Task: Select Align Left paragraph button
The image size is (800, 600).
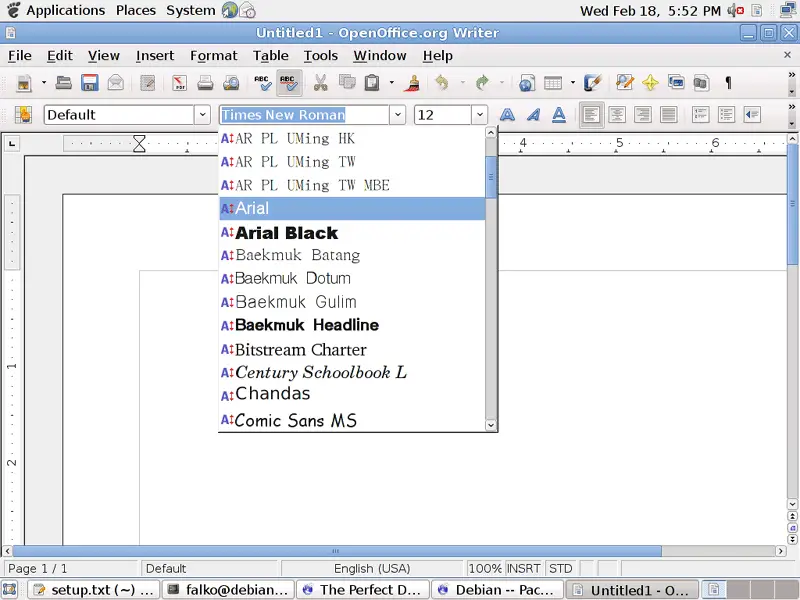Action: coord(591,115)
